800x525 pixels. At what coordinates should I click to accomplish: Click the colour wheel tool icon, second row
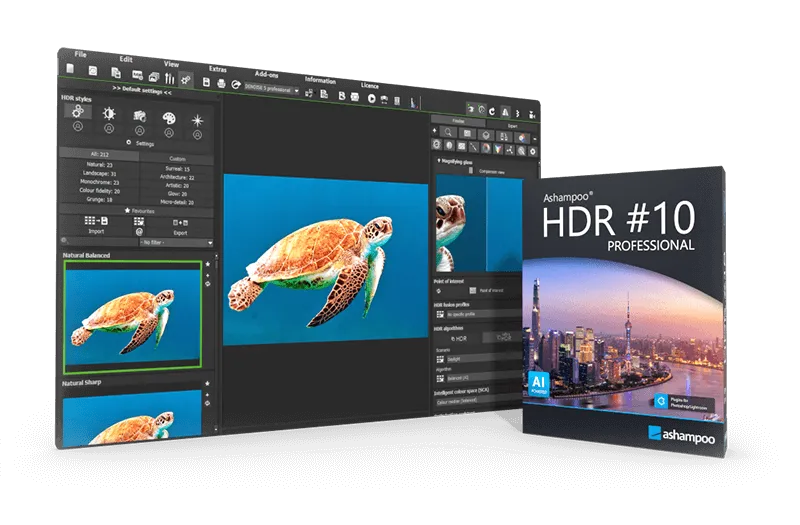click(485, 148)
